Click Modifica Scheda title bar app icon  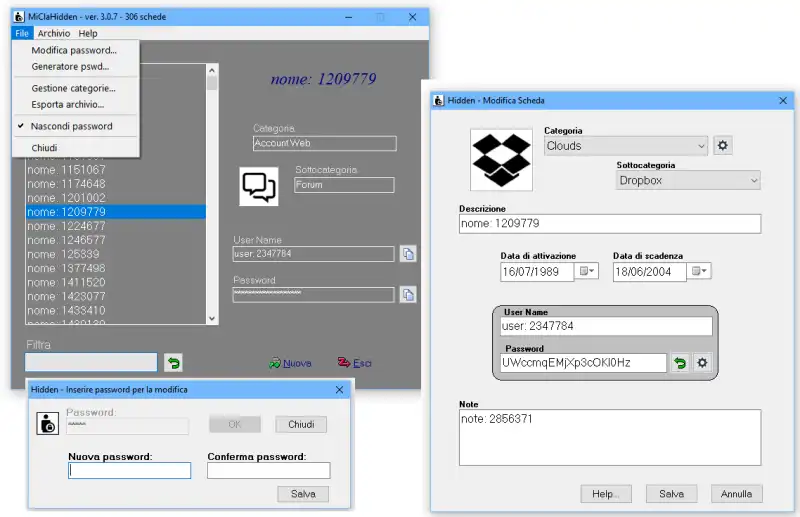pyautogui.click(x=439, y=101)
